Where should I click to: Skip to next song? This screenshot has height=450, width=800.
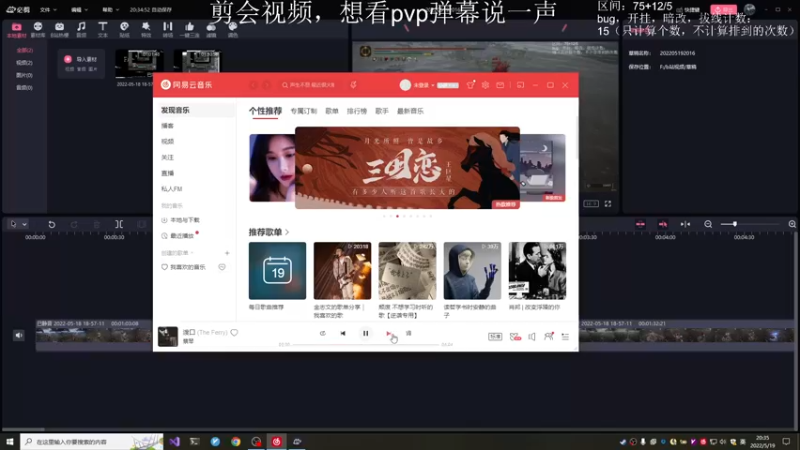coord(389,333)
